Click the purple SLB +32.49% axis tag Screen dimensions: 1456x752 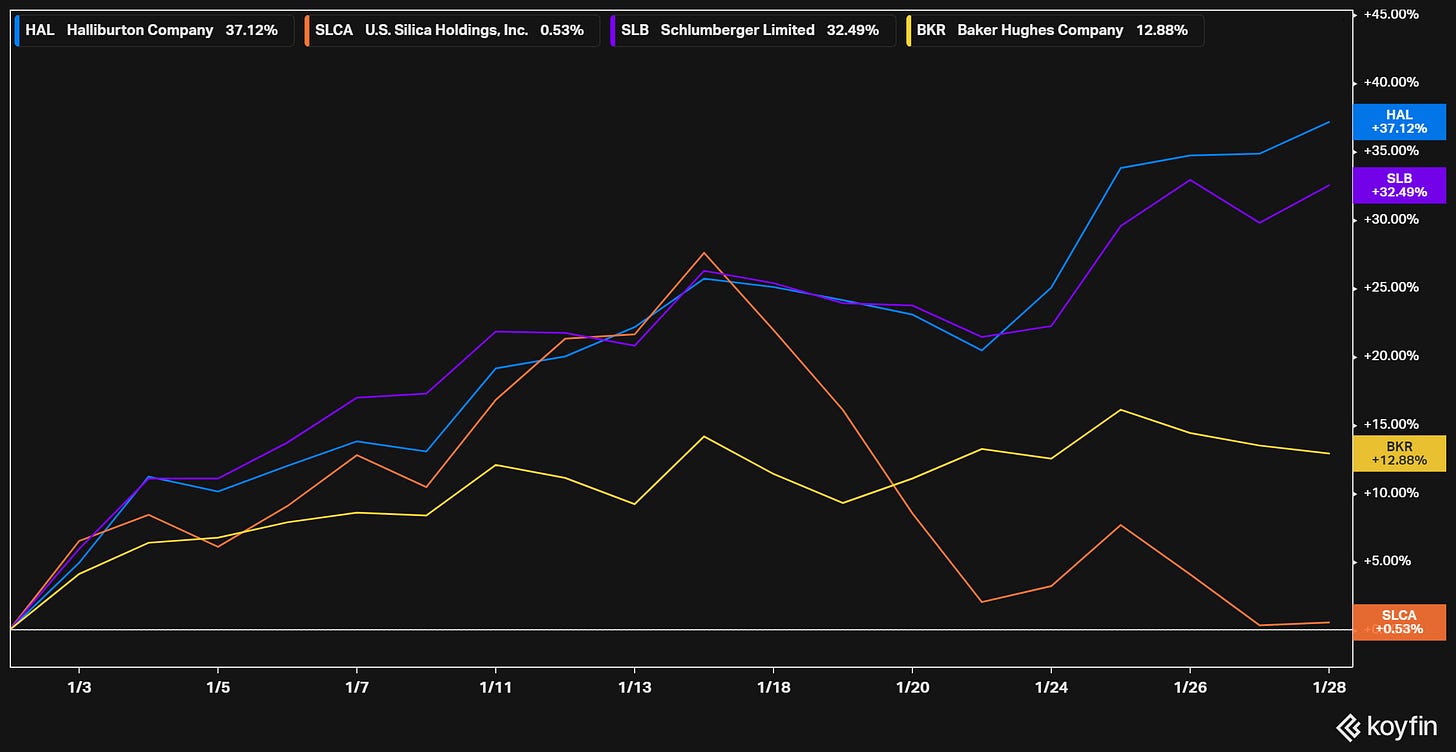click(1399, 184)
